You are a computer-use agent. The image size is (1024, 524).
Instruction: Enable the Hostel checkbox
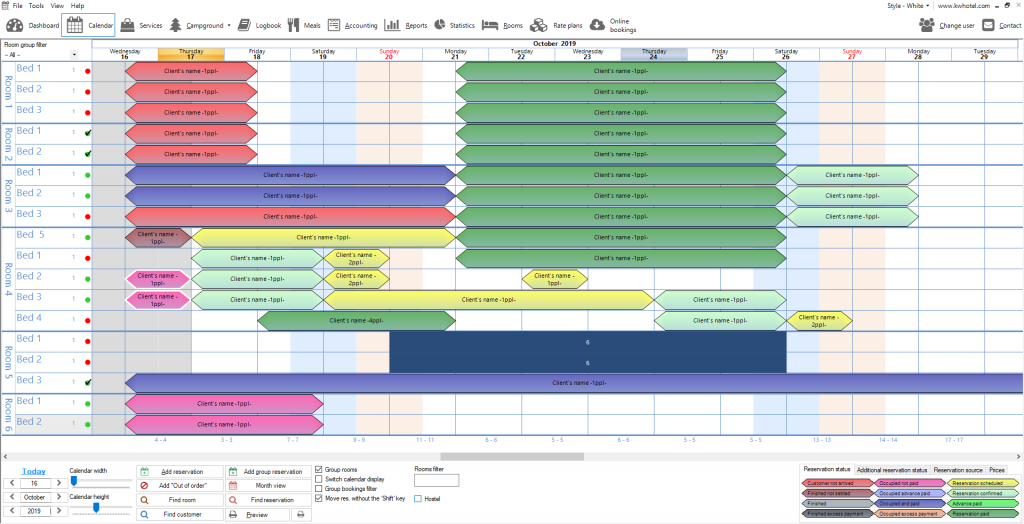pyautogui.click(x=418, y=499)
